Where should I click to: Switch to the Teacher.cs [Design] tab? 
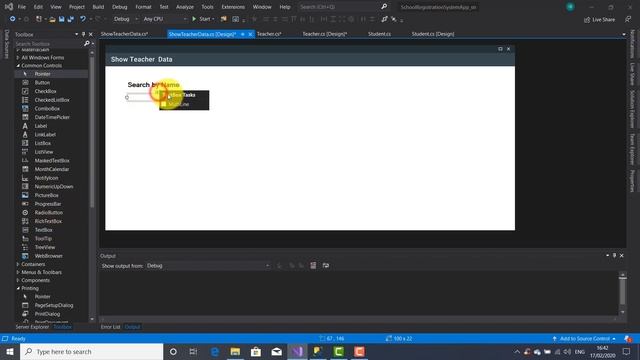click(x=324, y=34)
